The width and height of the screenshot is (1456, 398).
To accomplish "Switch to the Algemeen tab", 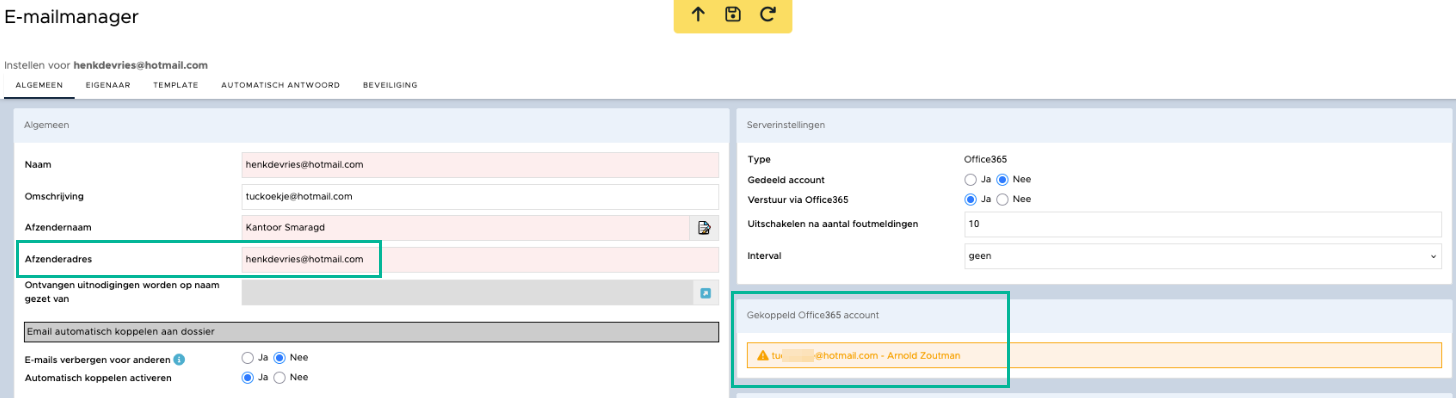I will 40,85.
